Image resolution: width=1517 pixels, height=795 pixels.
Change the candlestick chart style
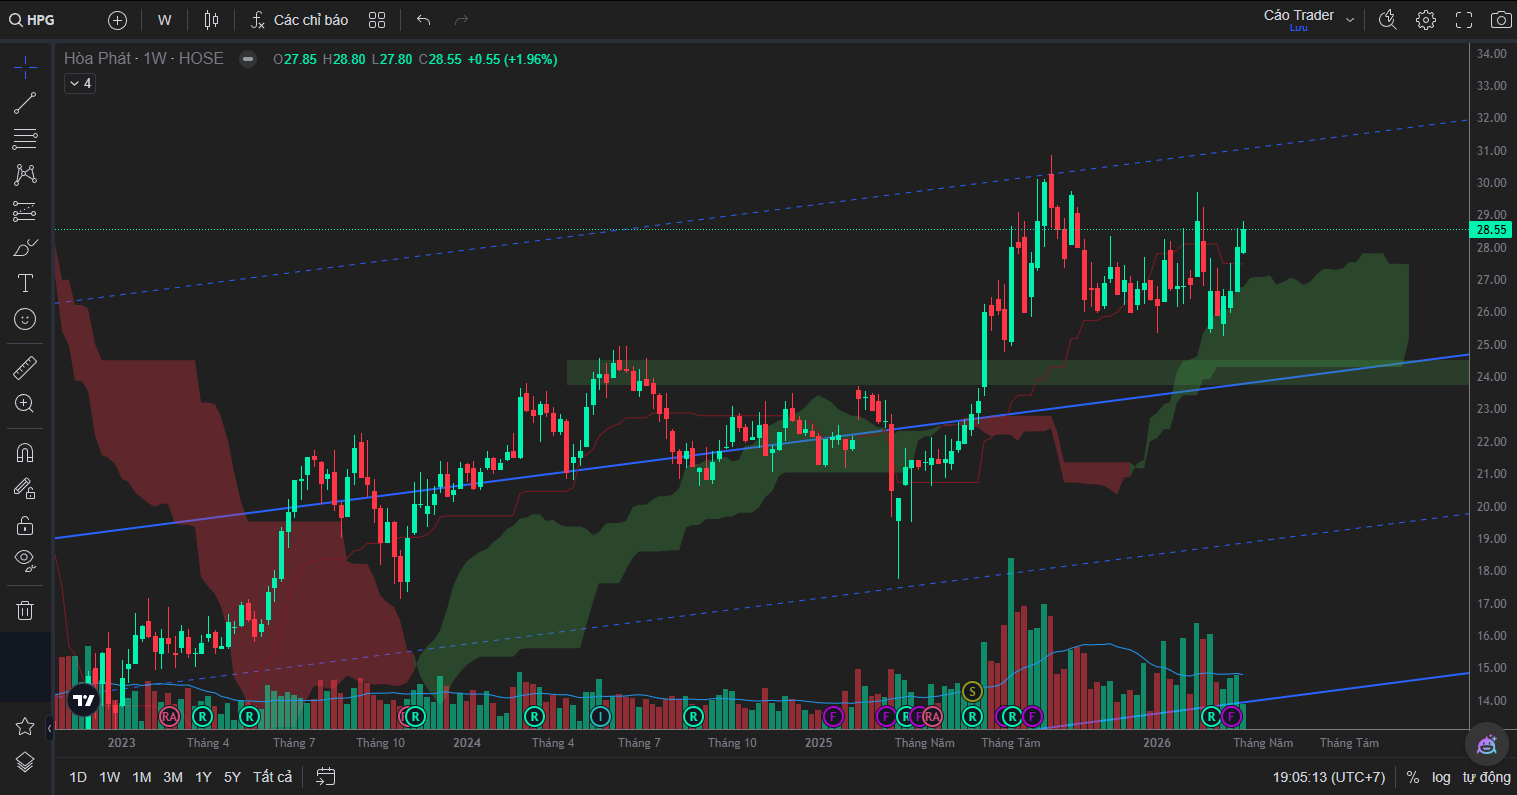tap(211, 20)
